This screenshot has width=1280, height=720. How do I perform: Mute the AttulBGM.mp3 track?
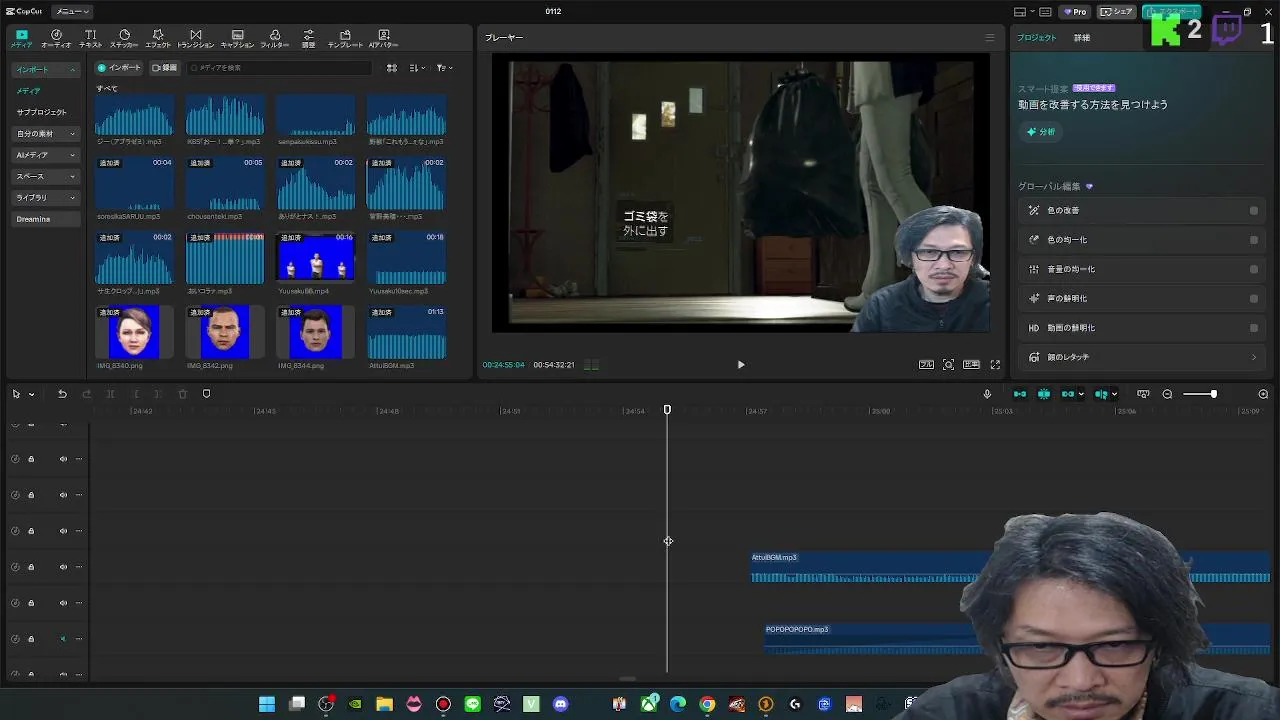click(x=63, y=567)
